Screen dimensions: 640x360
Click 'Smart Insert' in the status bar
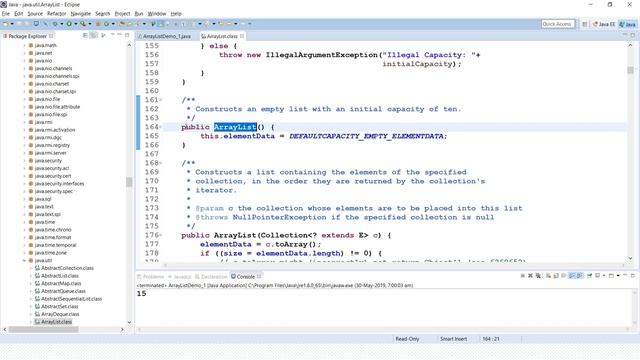point(453,339)
